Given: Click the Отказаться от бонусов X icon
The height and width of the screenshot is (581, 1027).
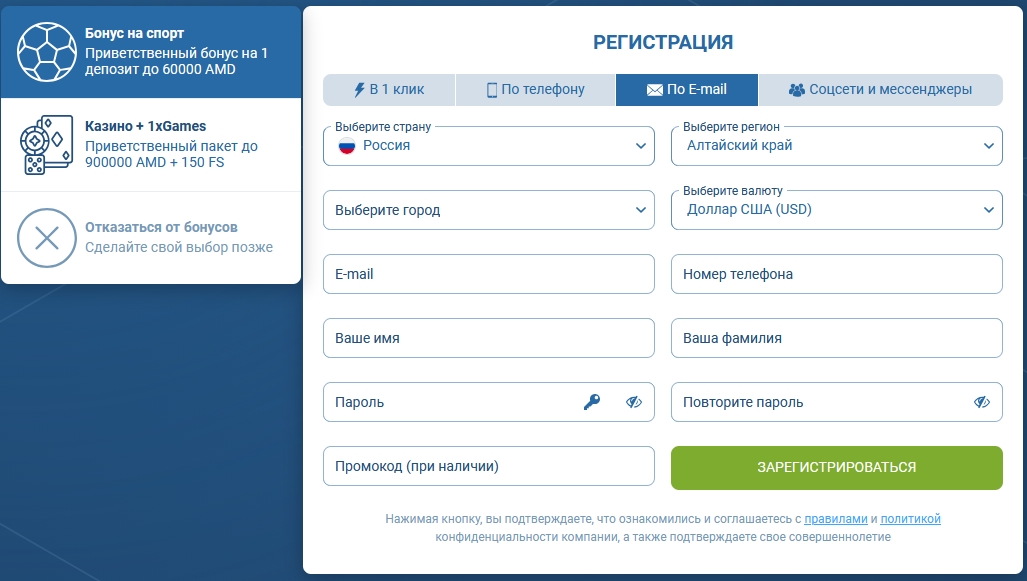Looking at the screenshot, I should point(46,238).
